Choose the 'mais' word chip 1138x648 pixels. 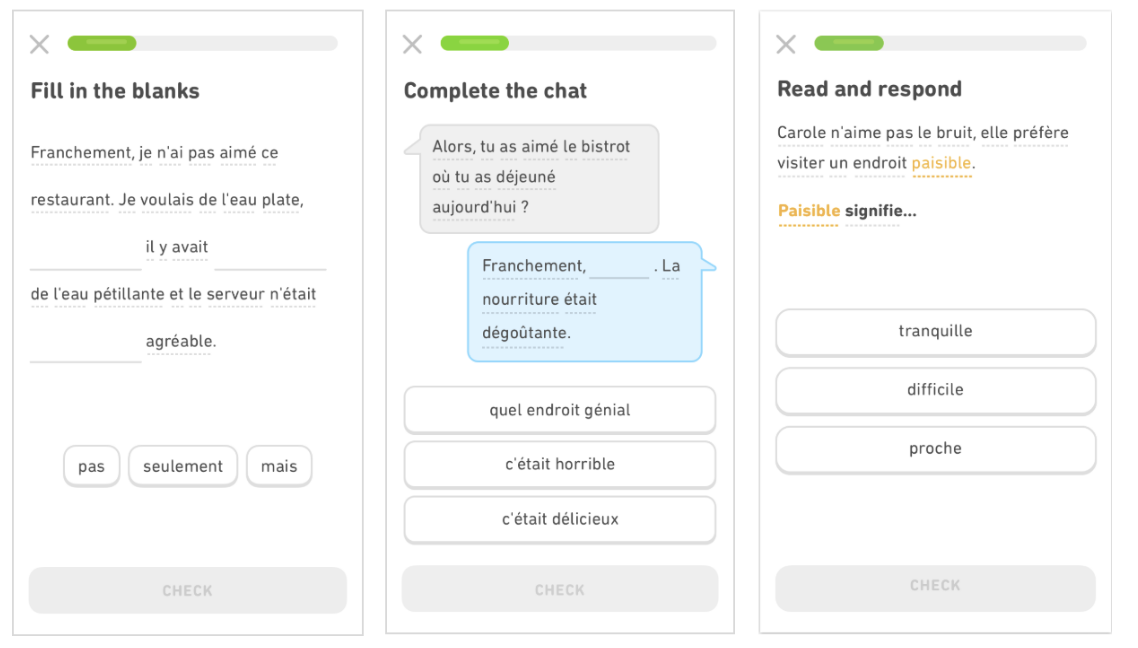click(x=279, y=466)
